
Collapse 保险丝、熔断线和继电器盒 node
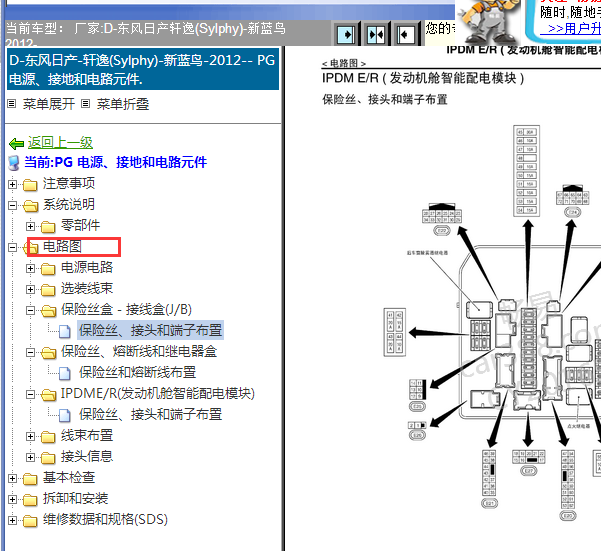tap(30, 353)
